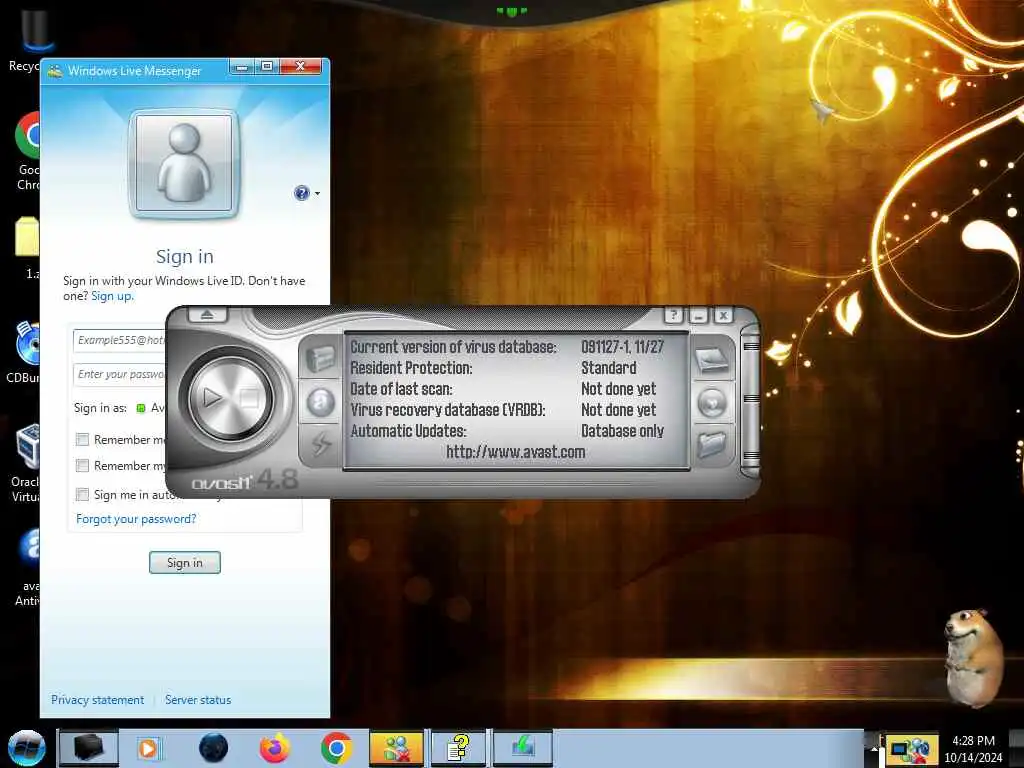Open the 'Server status' link

198,699
